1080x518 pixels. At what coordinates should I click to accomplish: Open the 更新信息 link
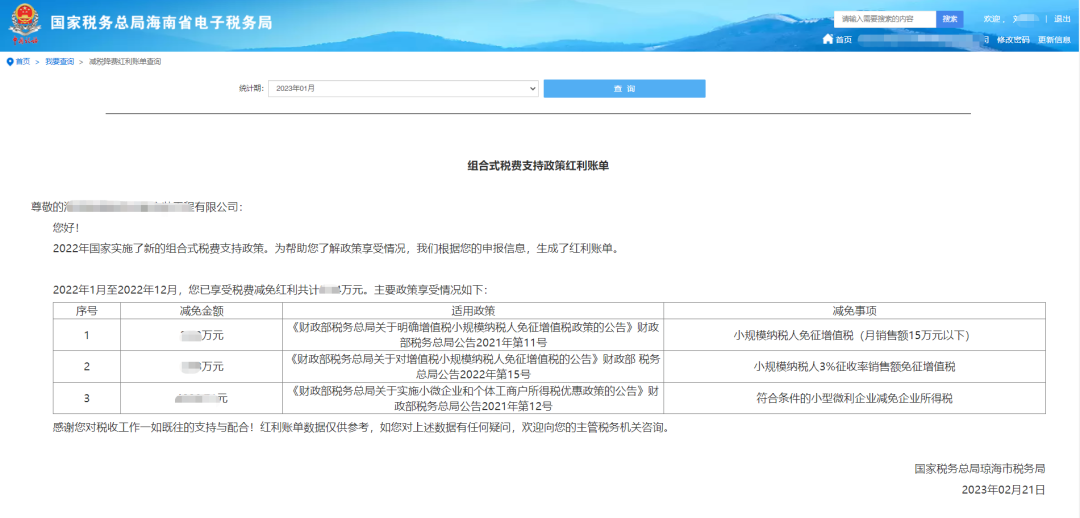coord(1054,39)
